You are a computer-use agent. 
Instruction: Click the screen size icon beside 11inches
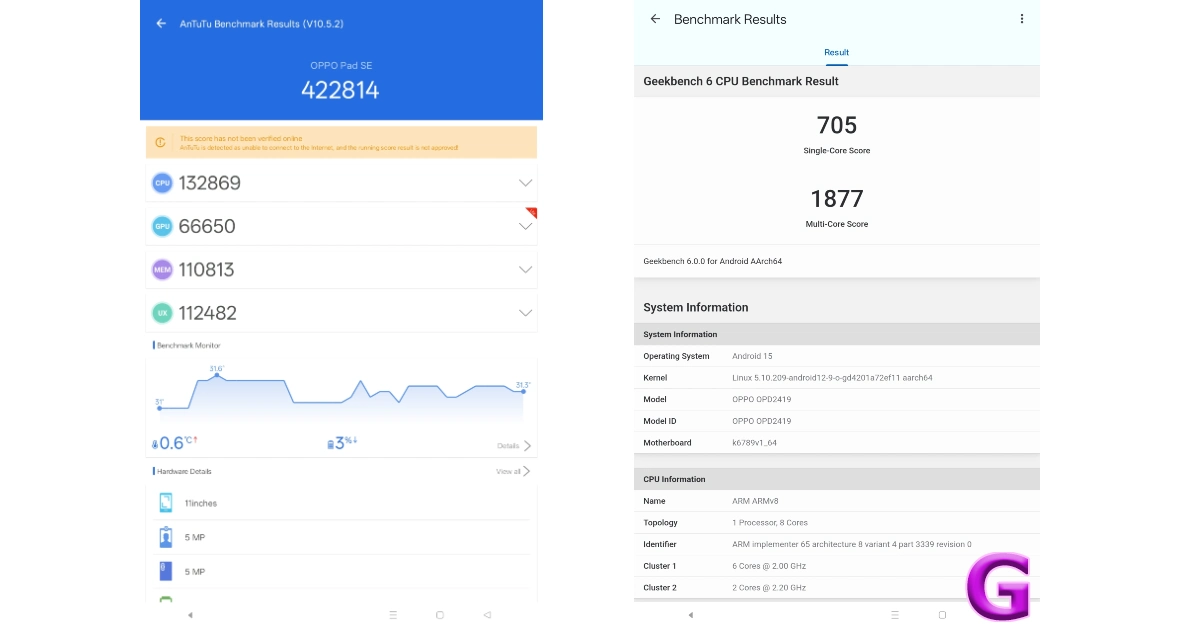click(166, 503)
